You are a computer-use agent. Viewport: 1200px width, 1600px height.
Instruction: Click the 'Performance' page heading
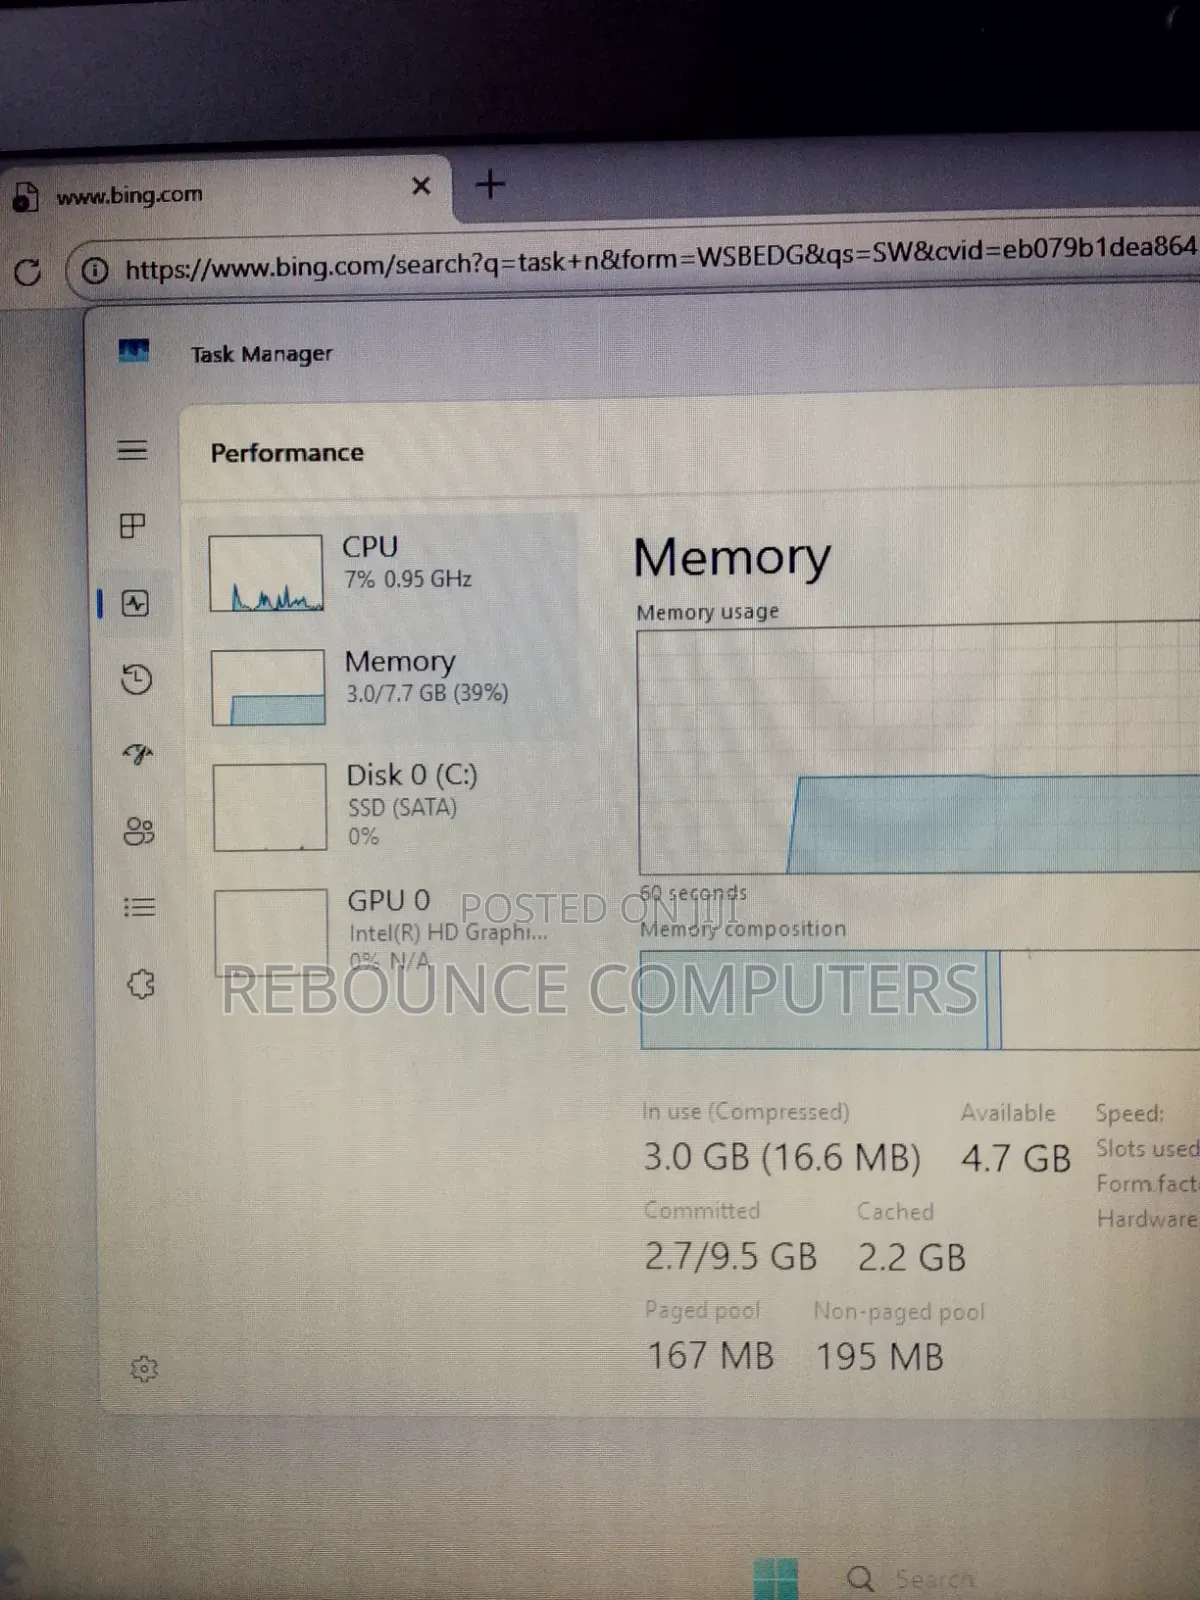pyautogui.click(x=287, y=453)
